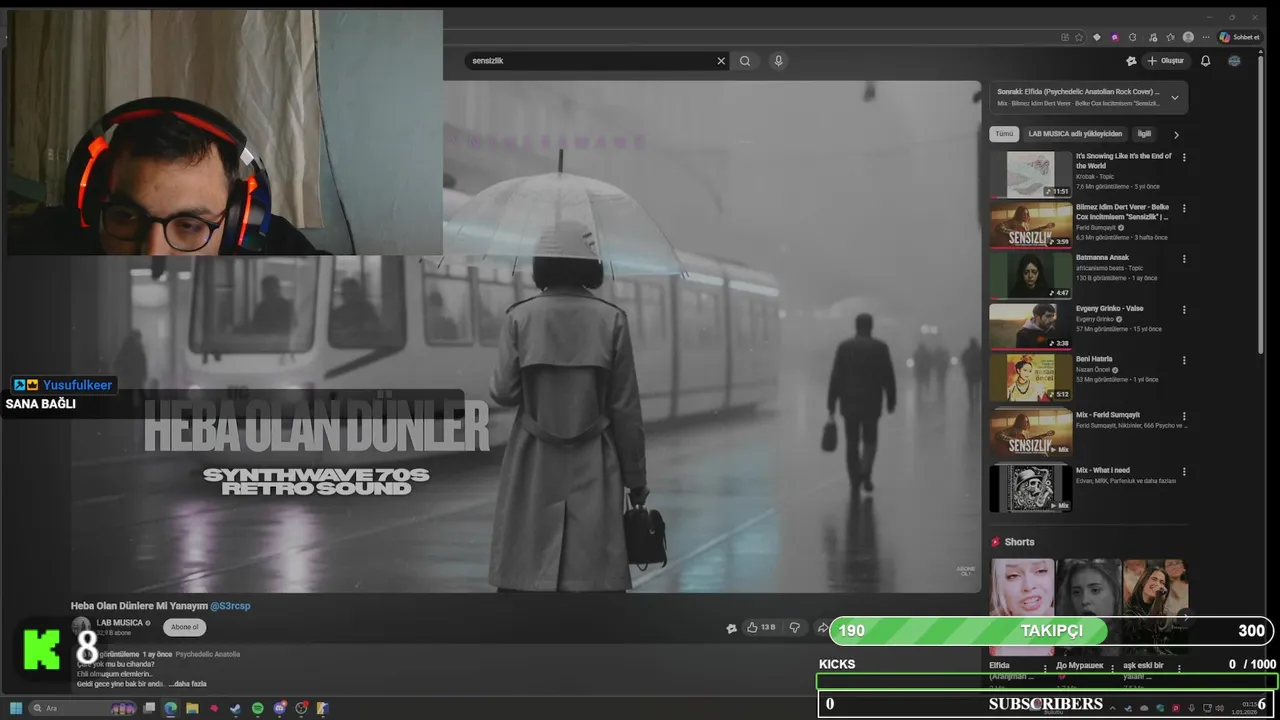This screenshot has height=720, width=1280.
Task: Open File Explorer from the taskbar
Action: [x=192, y=708]
